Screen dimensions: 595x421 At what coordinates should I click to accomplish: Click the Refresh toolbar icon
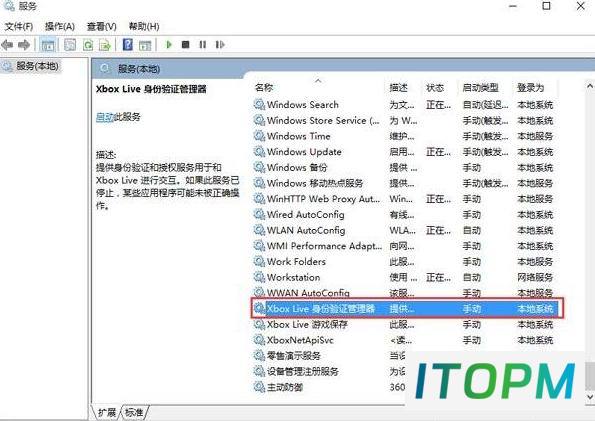88,45
